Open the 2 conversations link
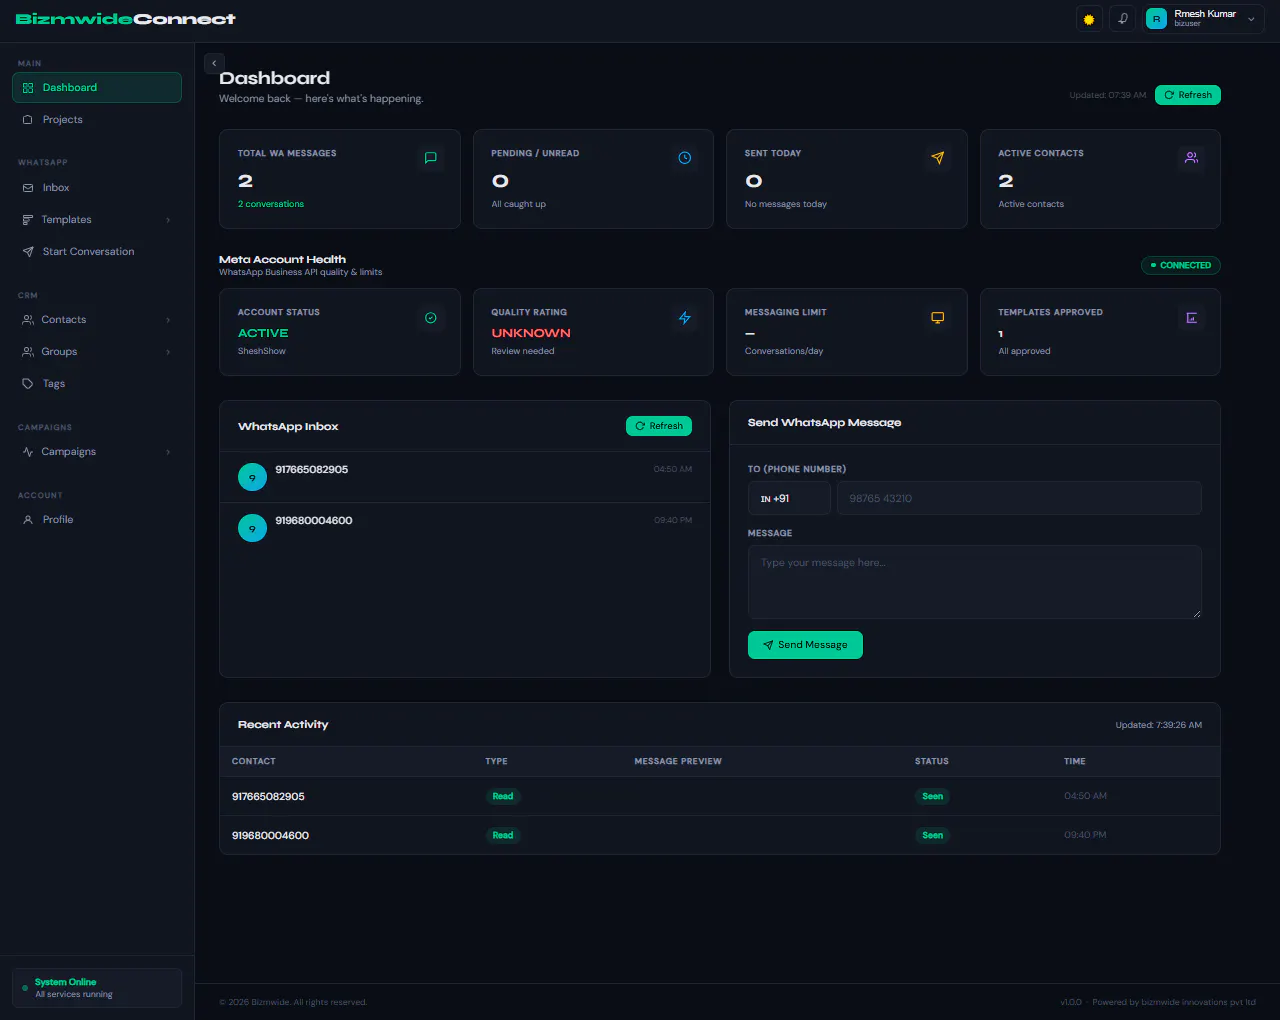1280x1020 pixels. [x=271, y=204]
